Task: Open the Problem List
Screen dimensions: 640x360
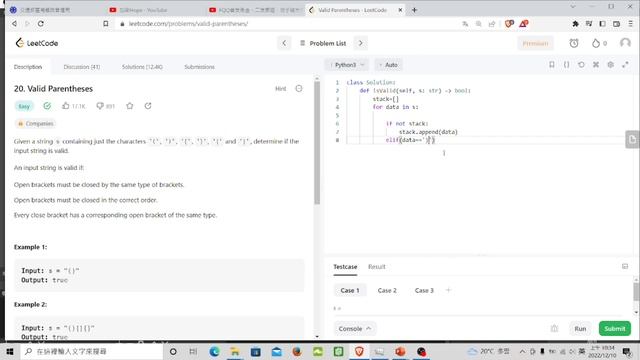Action: [323, 43]
